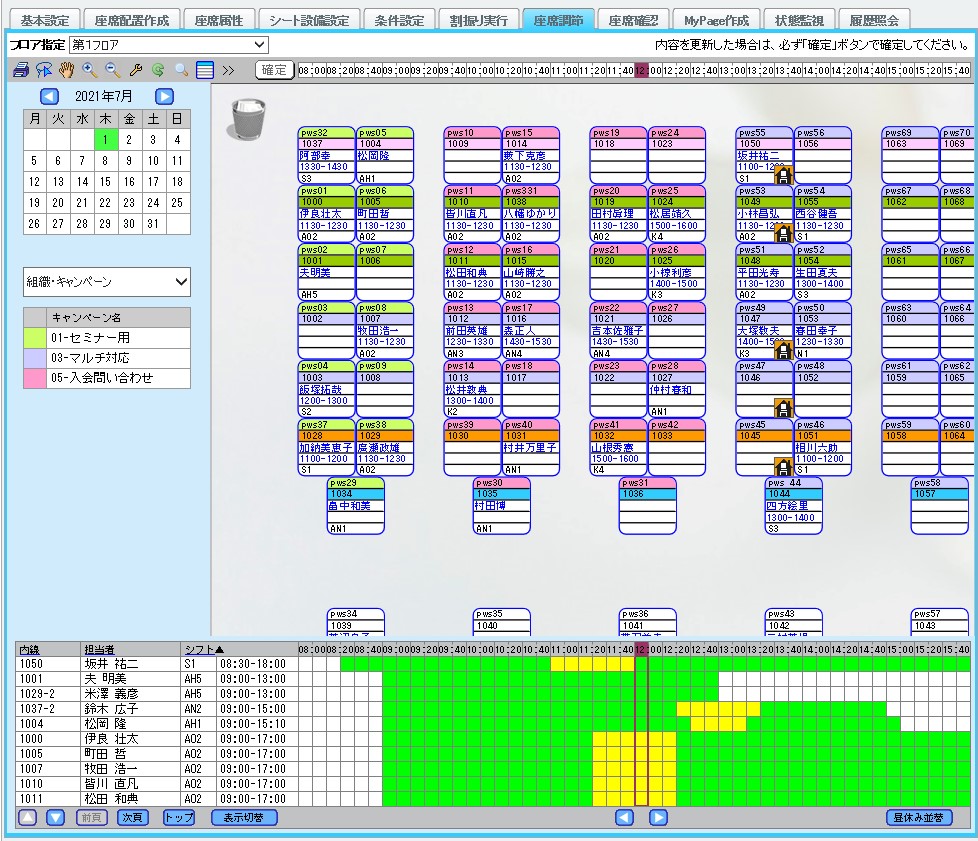Click the zoom in magnifier icon
The width and height of the screenshot is (978, 841).
89,70
